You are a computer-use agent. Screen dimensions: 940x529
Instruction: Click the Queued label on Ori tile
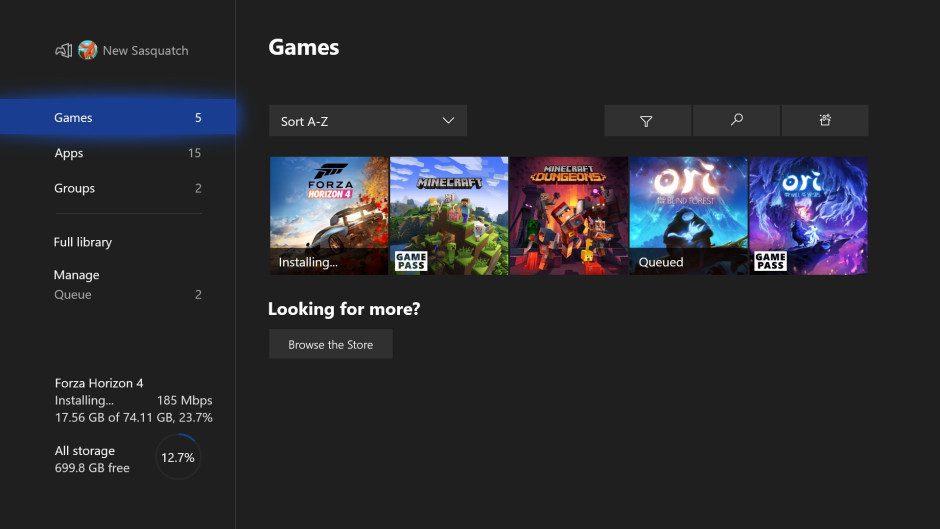[x=661, y=262]
